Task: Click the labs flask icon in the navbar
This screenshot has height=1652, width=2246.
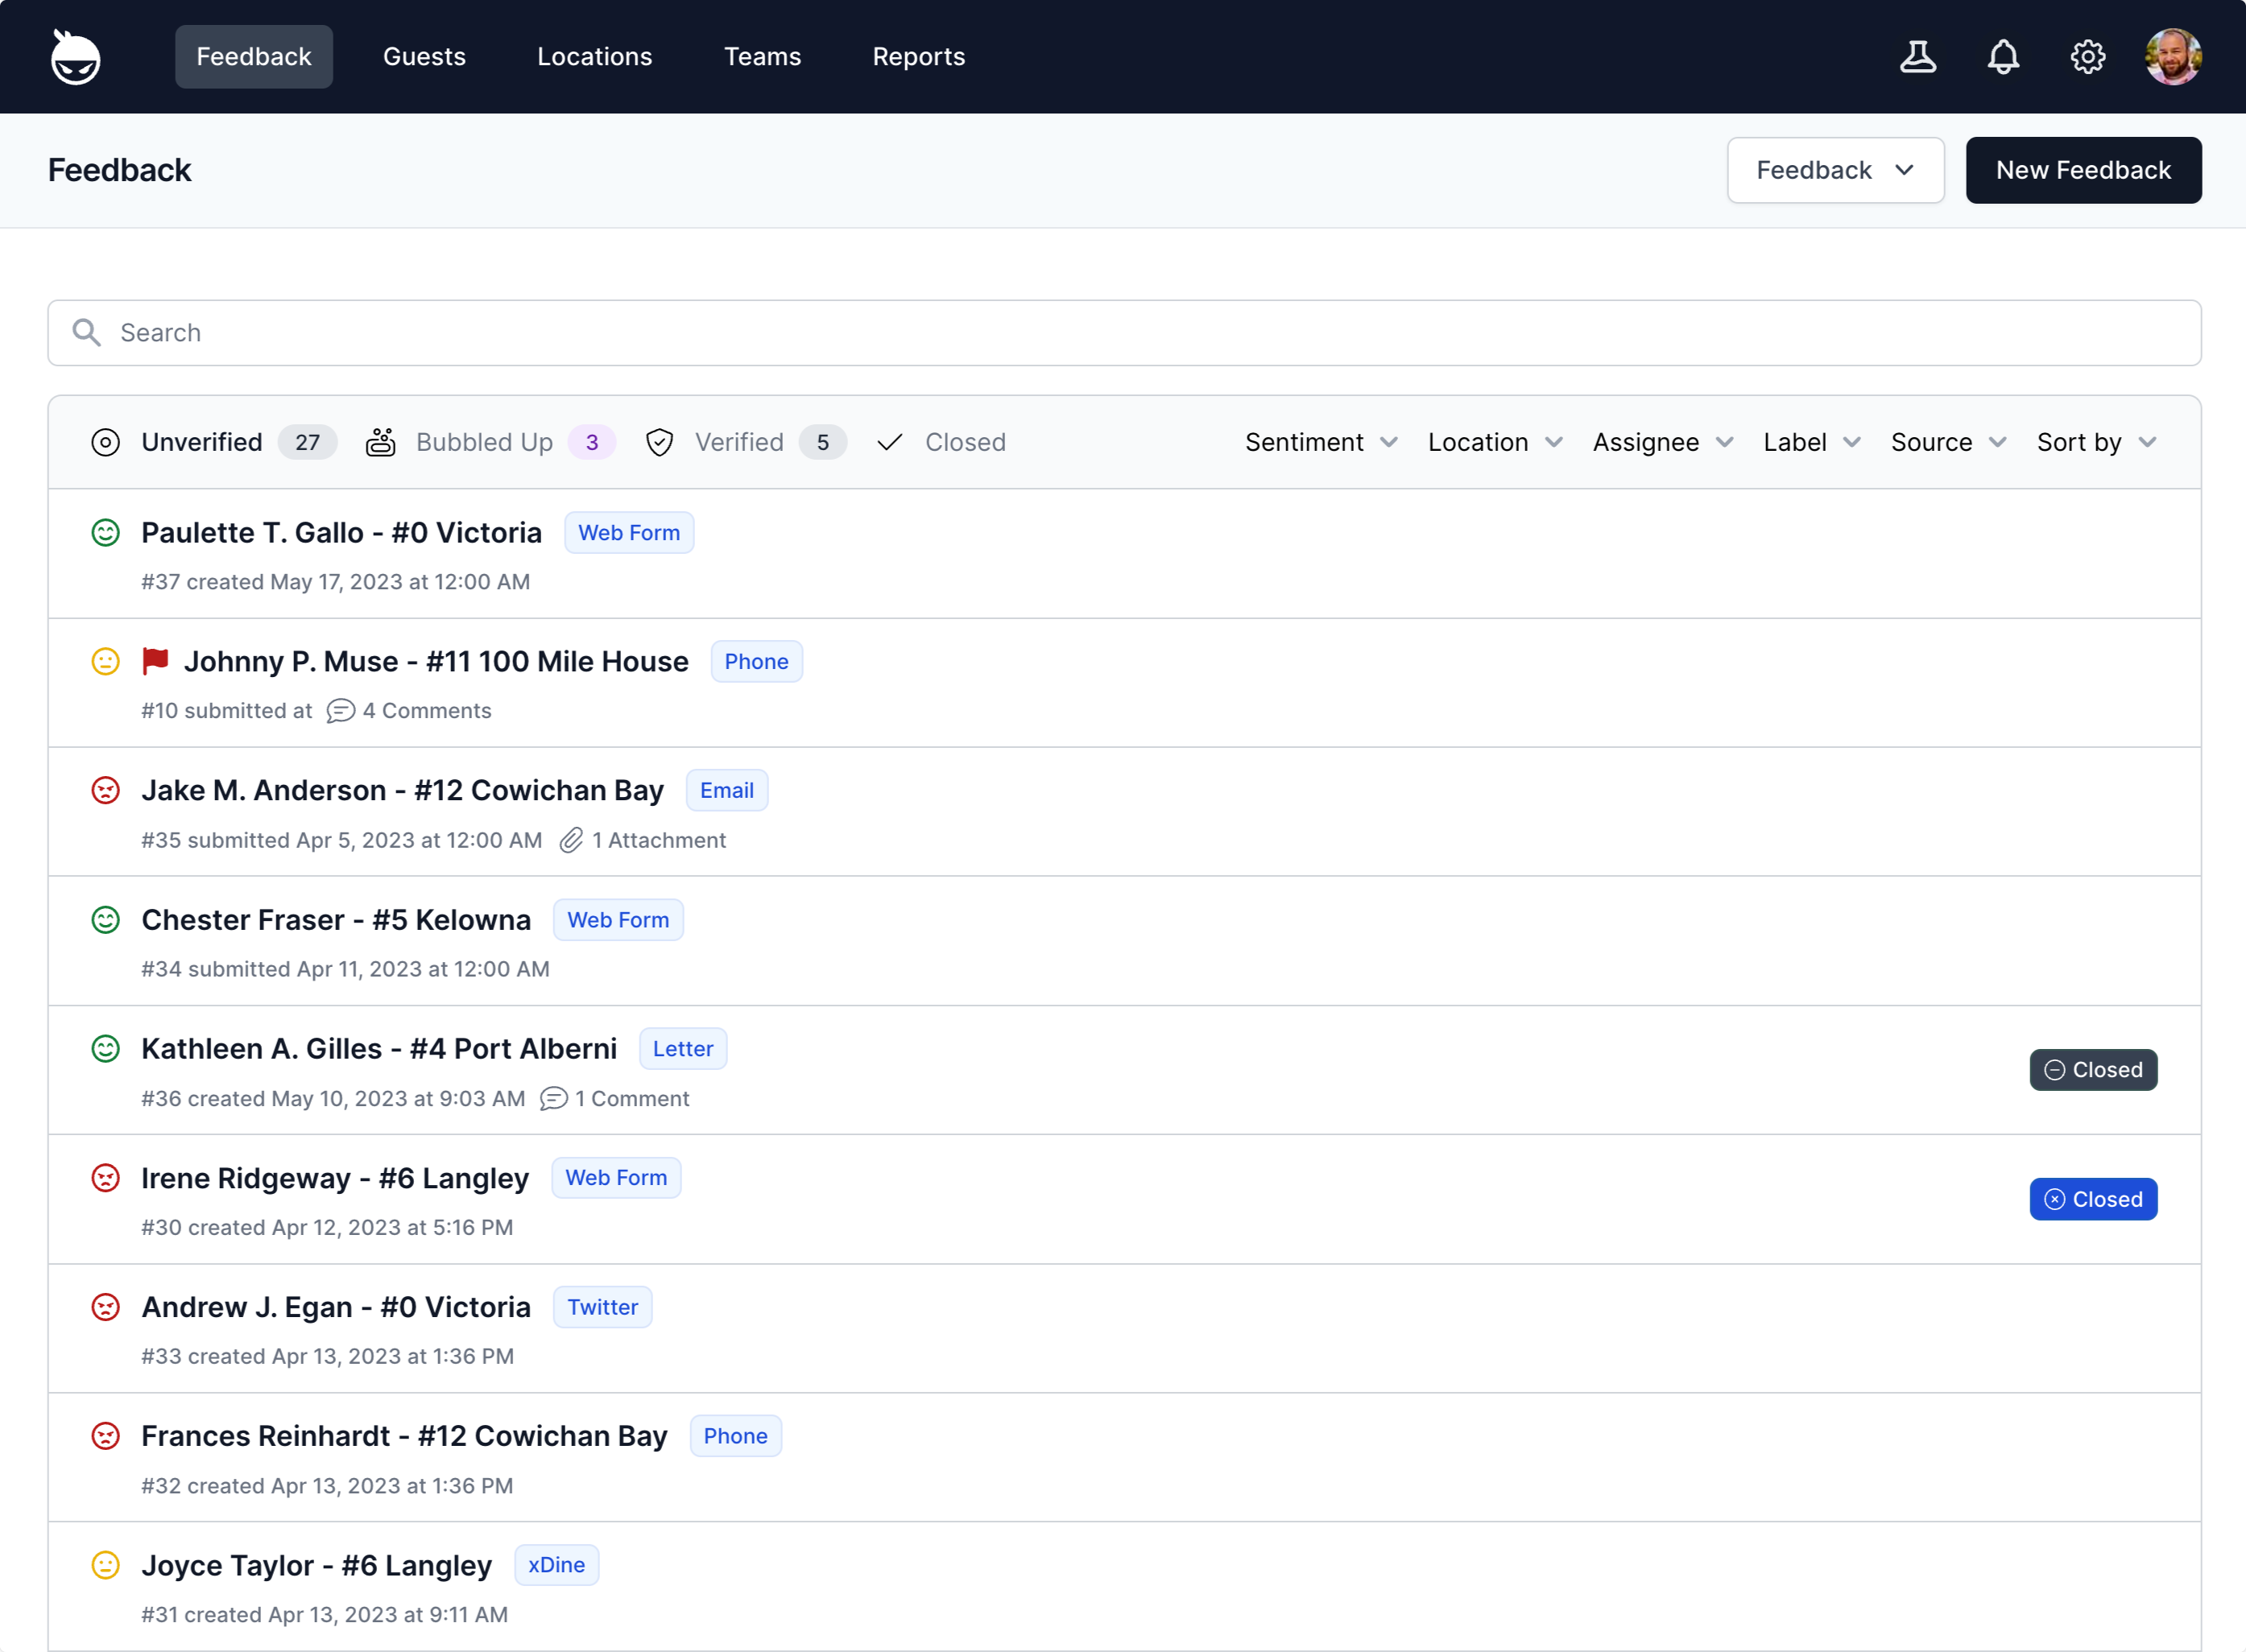Action: click(x=1919, y=56)
